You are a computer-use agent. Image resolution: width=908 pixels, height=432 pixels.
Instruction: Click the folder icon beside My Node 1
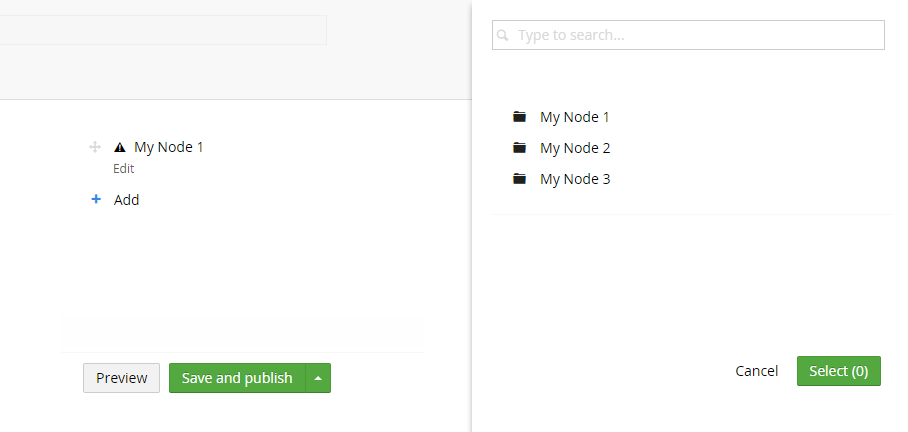pyautogui.click(x=519, y=116)
